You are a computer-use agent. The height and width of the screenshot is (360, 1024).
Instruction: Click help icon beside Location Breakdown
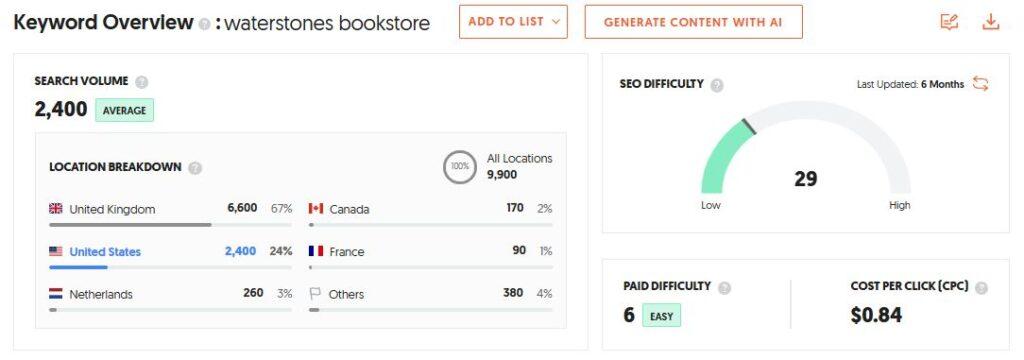click(x=195, y=168)
